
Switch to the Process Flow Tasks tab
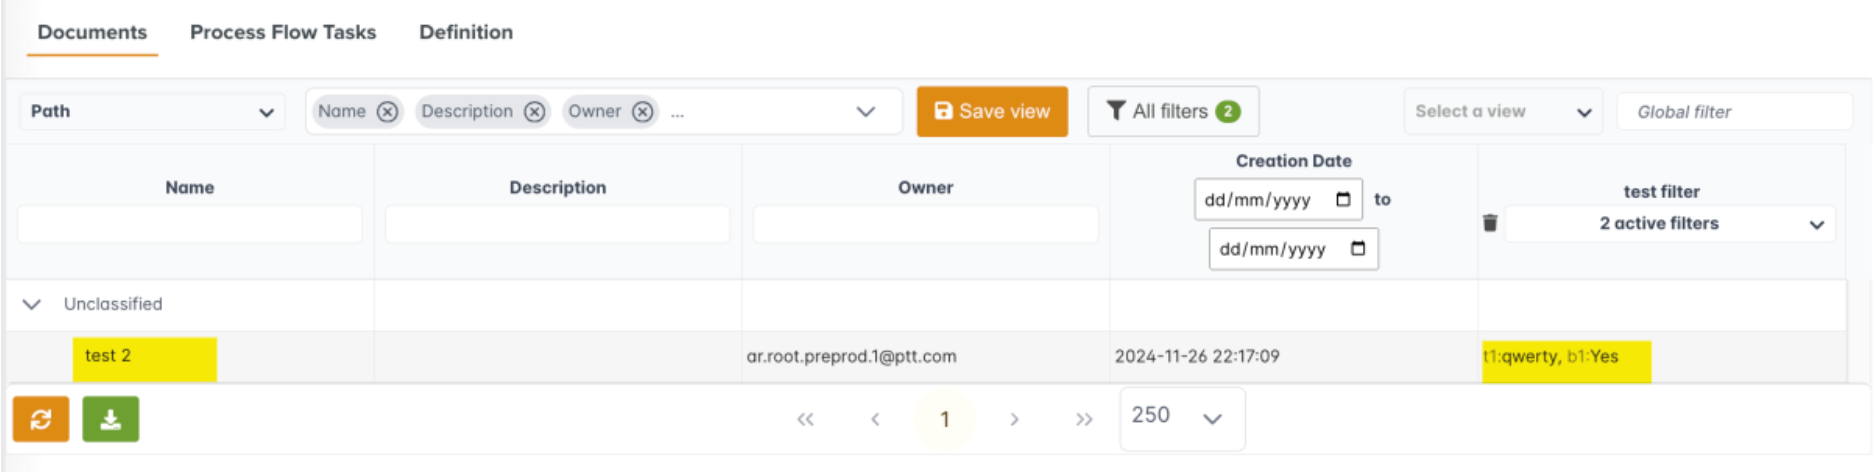point(283,32)
